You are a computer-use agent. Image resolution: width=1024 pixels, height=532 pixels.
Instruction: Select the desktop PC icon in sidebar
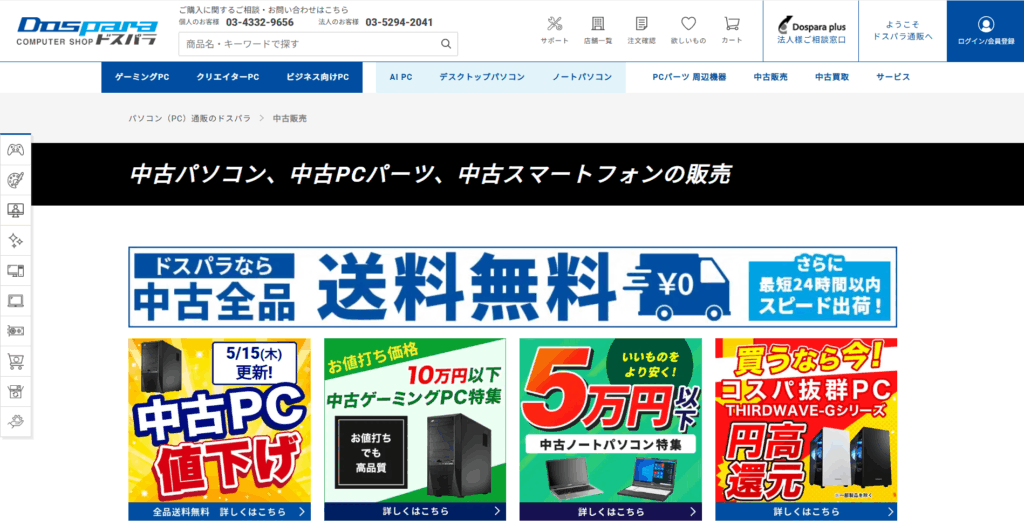[16, 270]
